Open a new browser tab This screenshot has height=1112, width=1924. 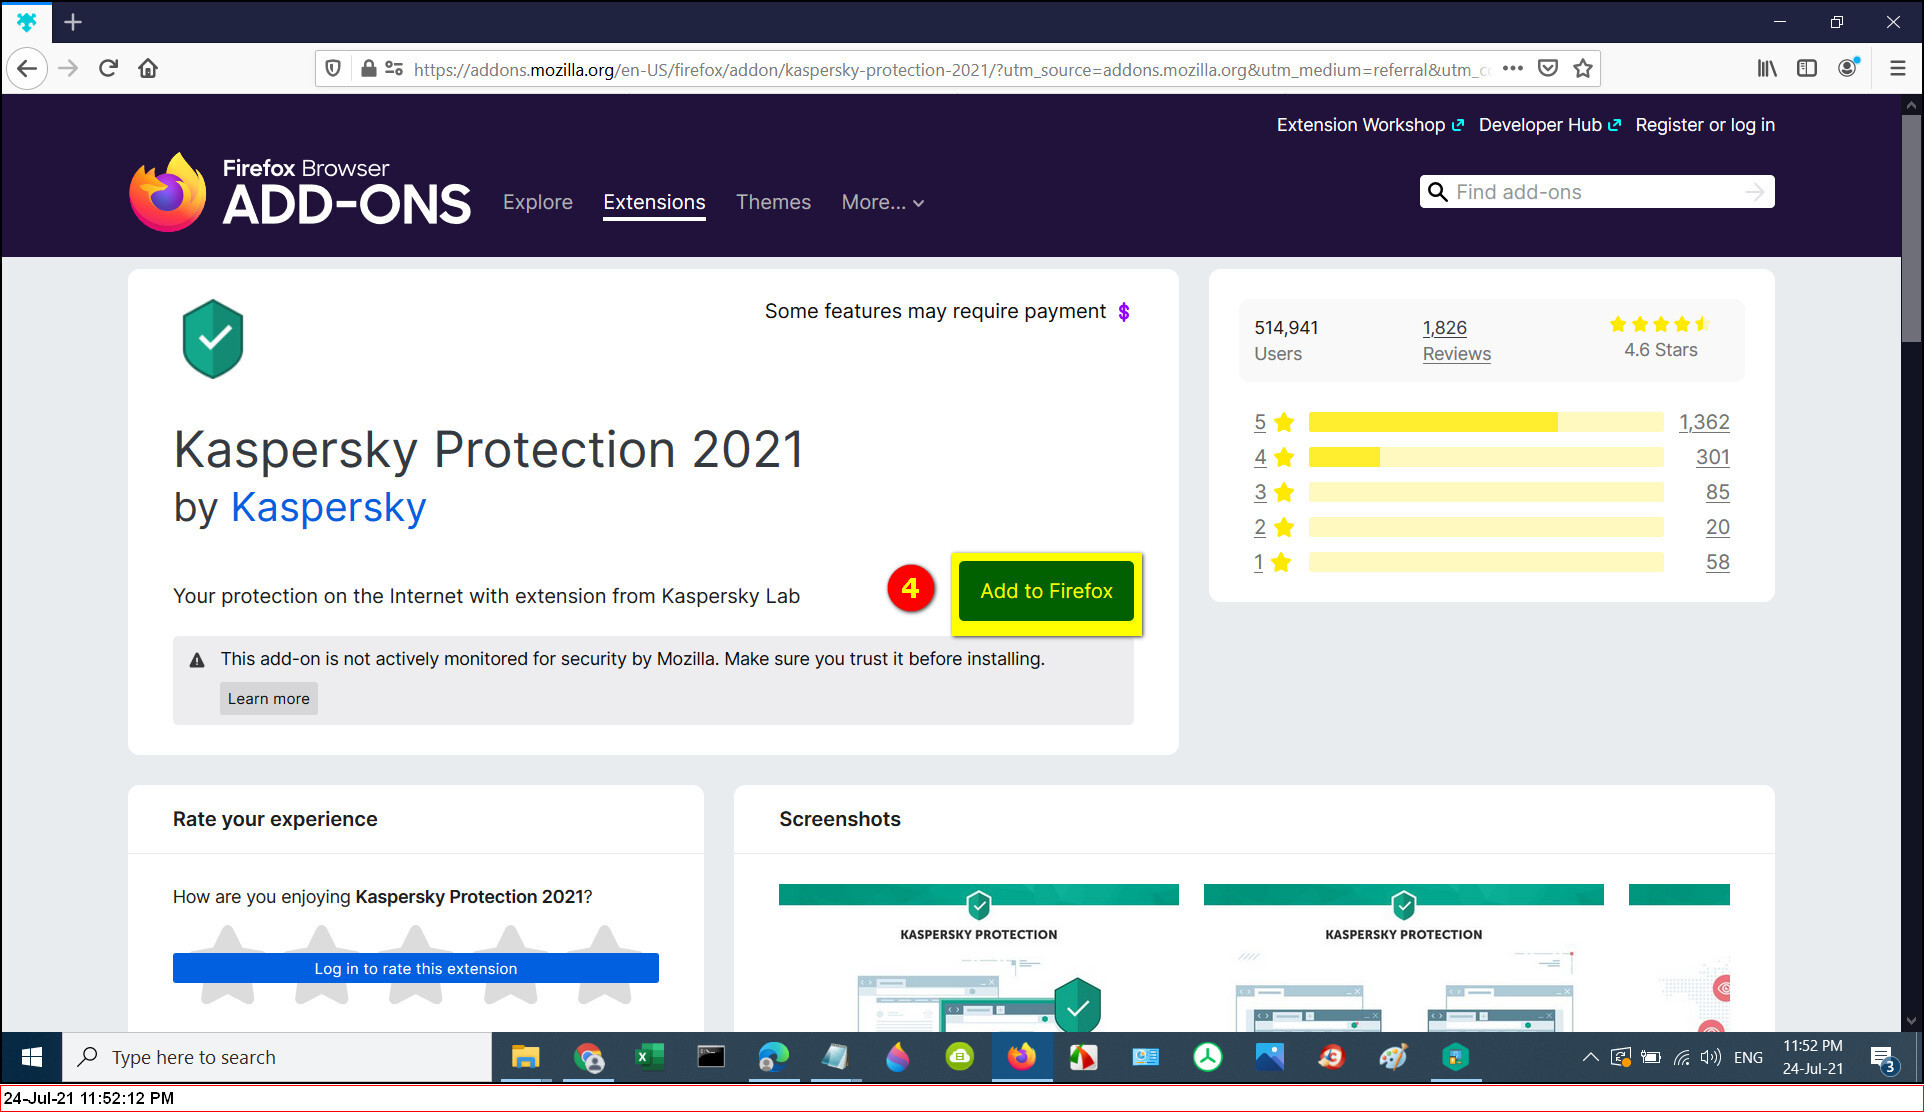[x=73, y=22]
